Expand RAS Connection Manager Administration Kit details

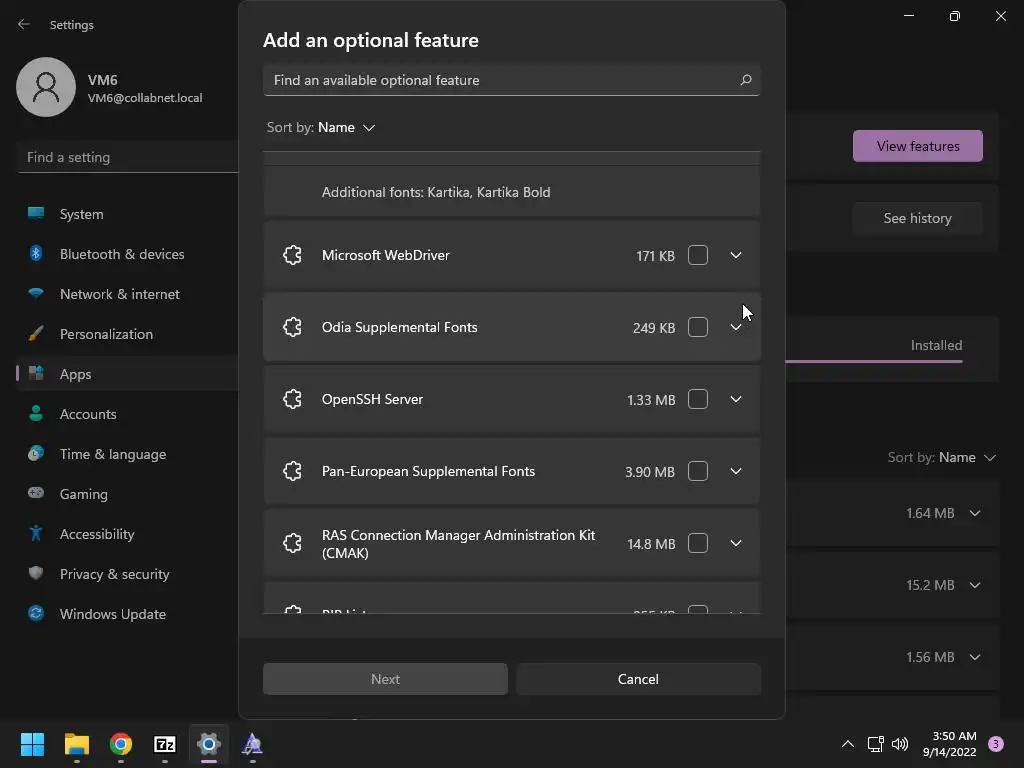coord(736,543)
